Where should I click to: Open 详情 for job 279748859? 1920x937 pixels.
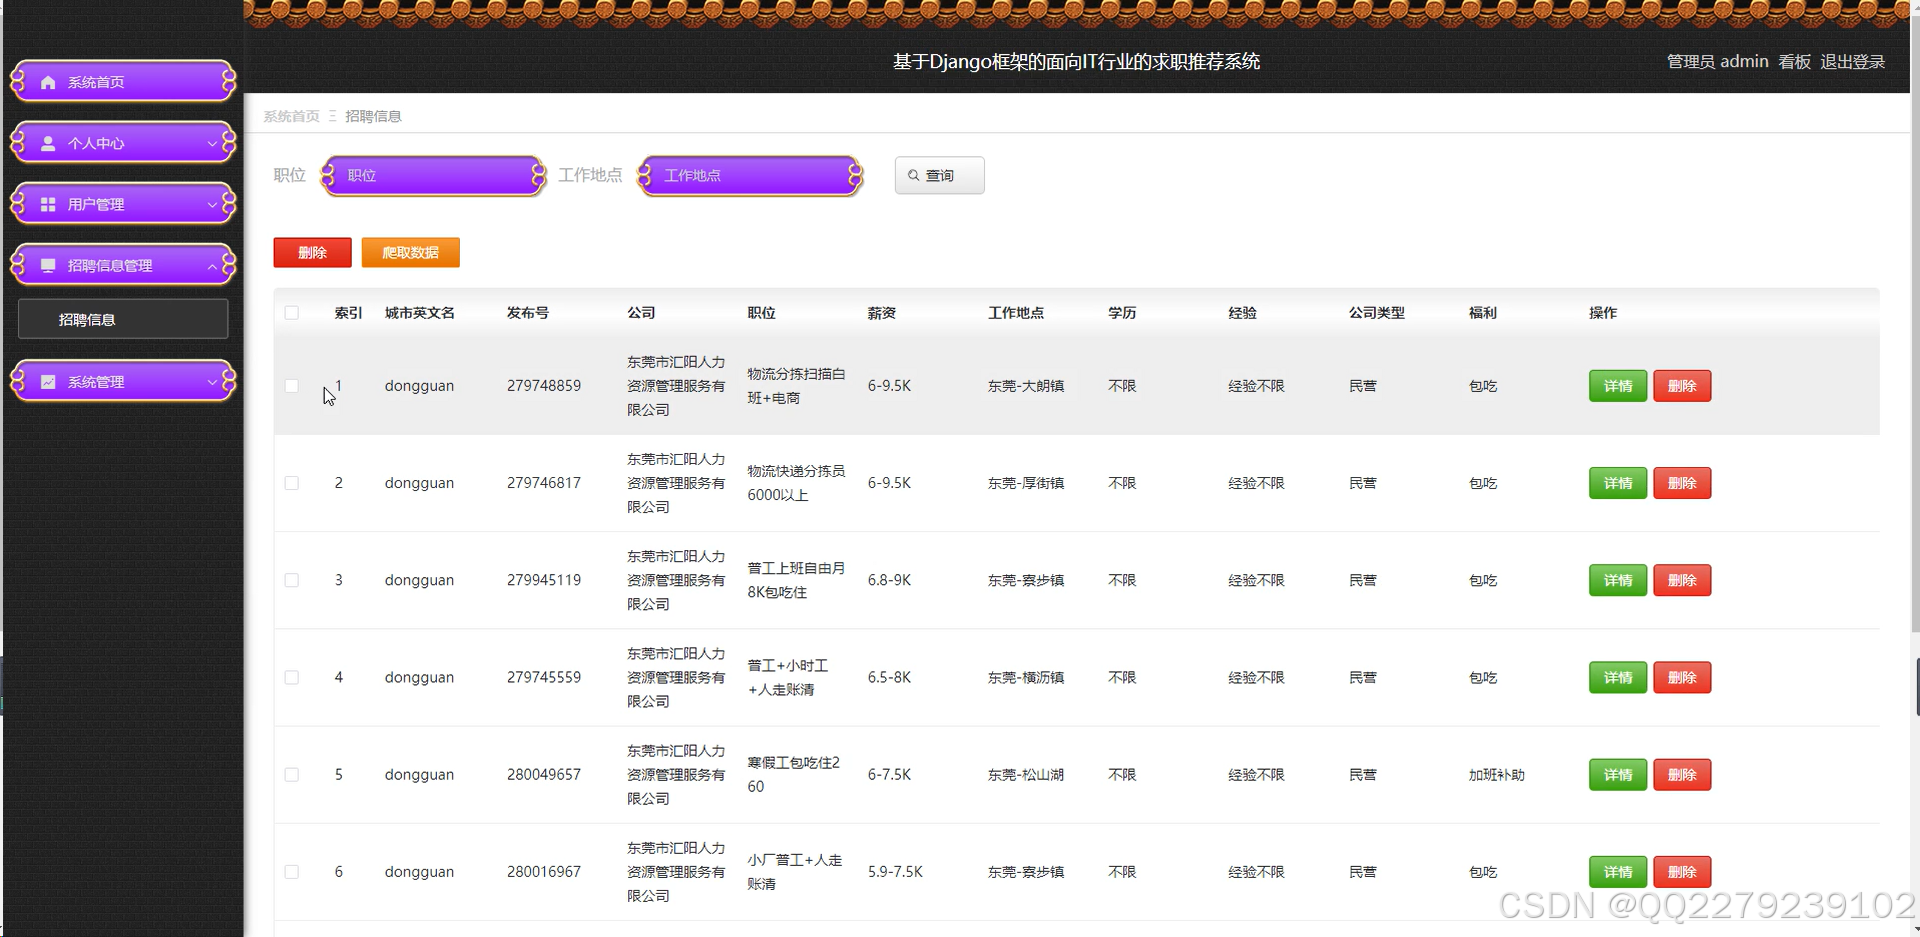(x=1617, y=386)
